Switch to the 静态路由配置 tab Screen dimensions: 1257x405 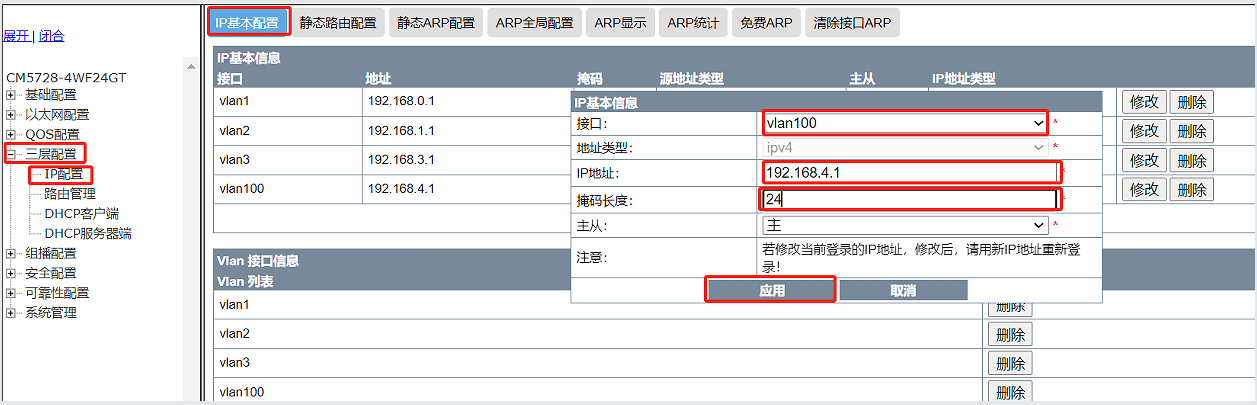(338, 23)
